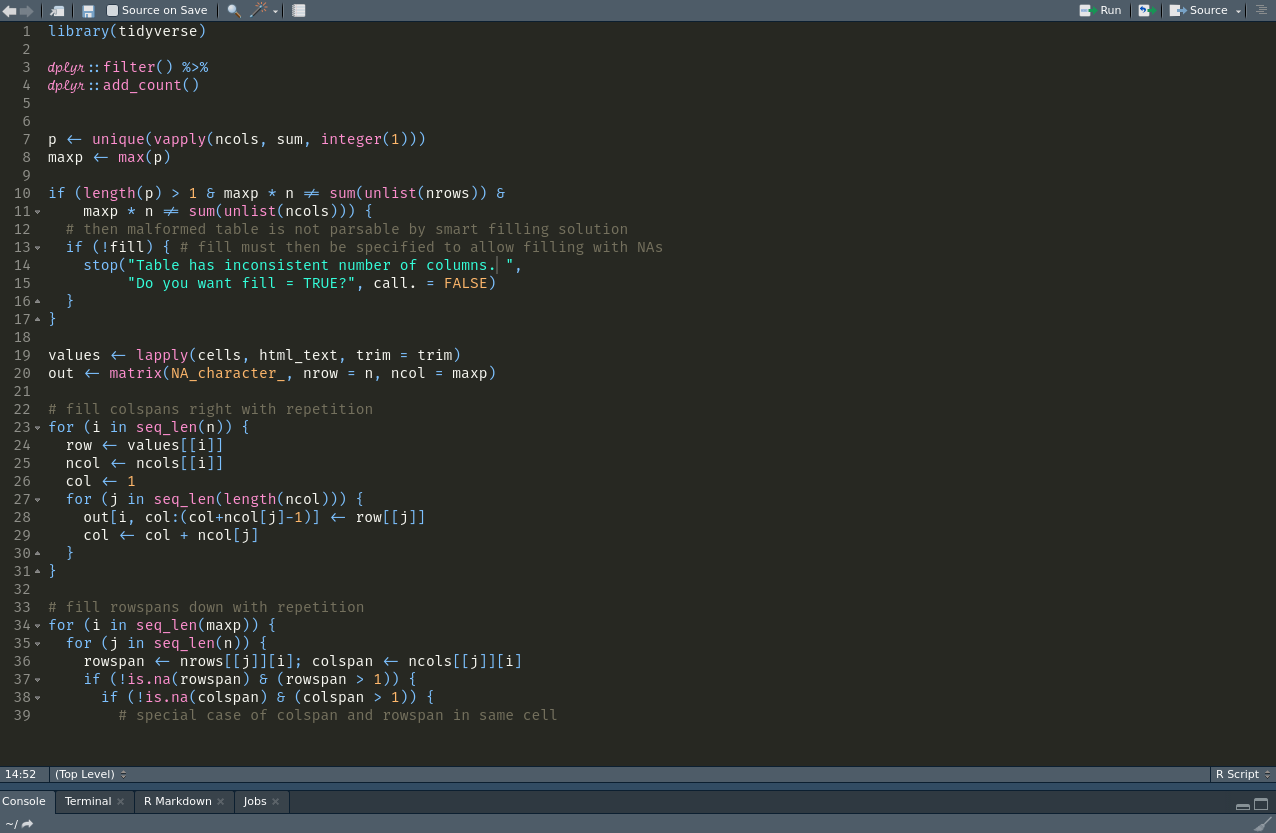Collapse the inner loop fold at line 27
The image size is (1276, 833).
click(38, 500)
